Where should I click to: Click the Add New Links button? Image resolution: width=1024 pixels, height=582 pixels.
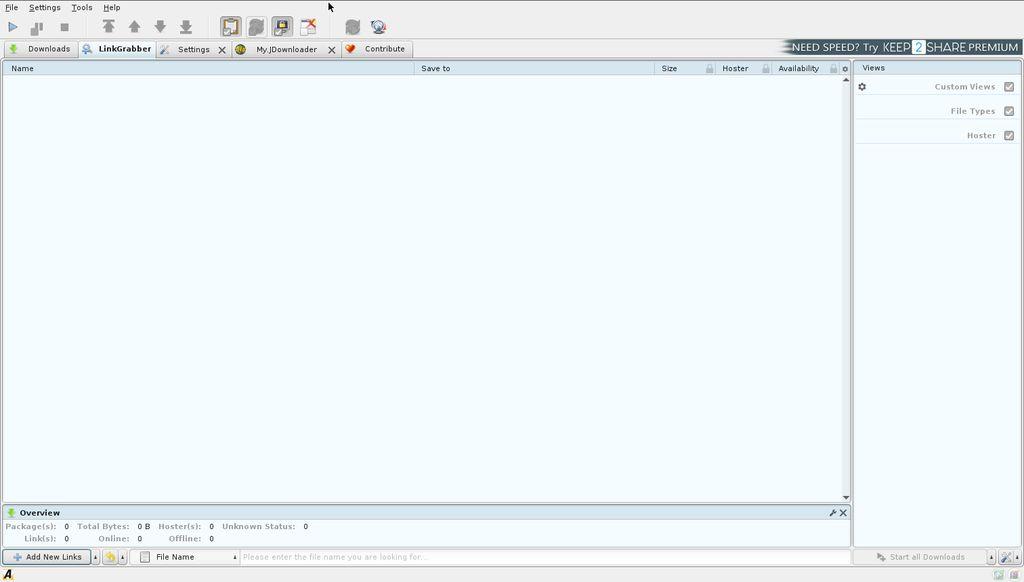(47, 557)
